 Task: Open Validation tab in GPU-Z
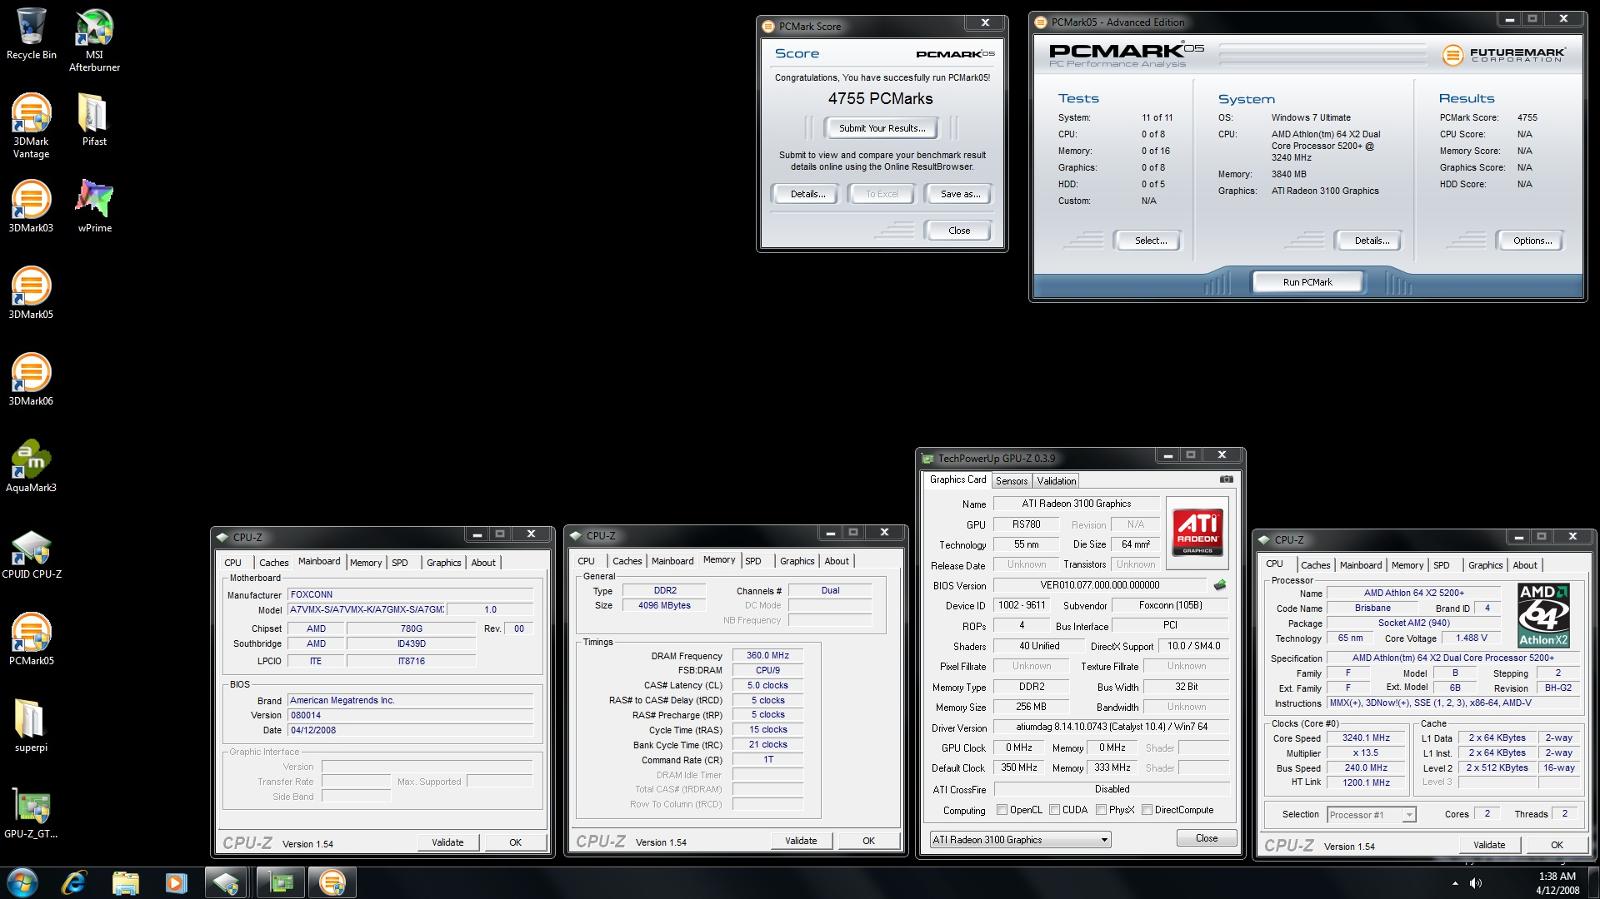(1056, 481)
